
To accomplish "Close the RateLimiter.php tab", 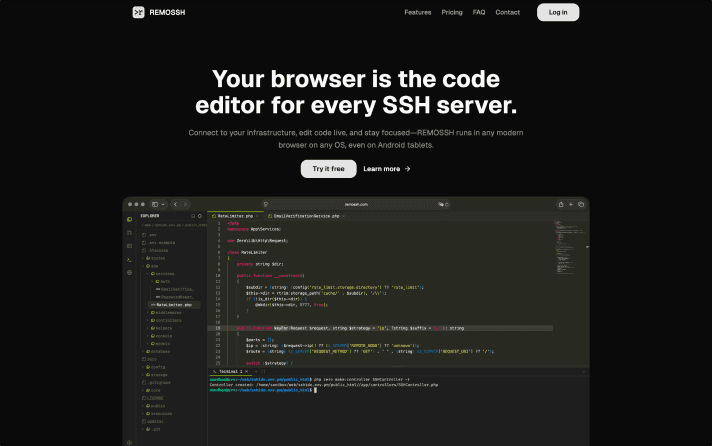I will pos(257,216).
